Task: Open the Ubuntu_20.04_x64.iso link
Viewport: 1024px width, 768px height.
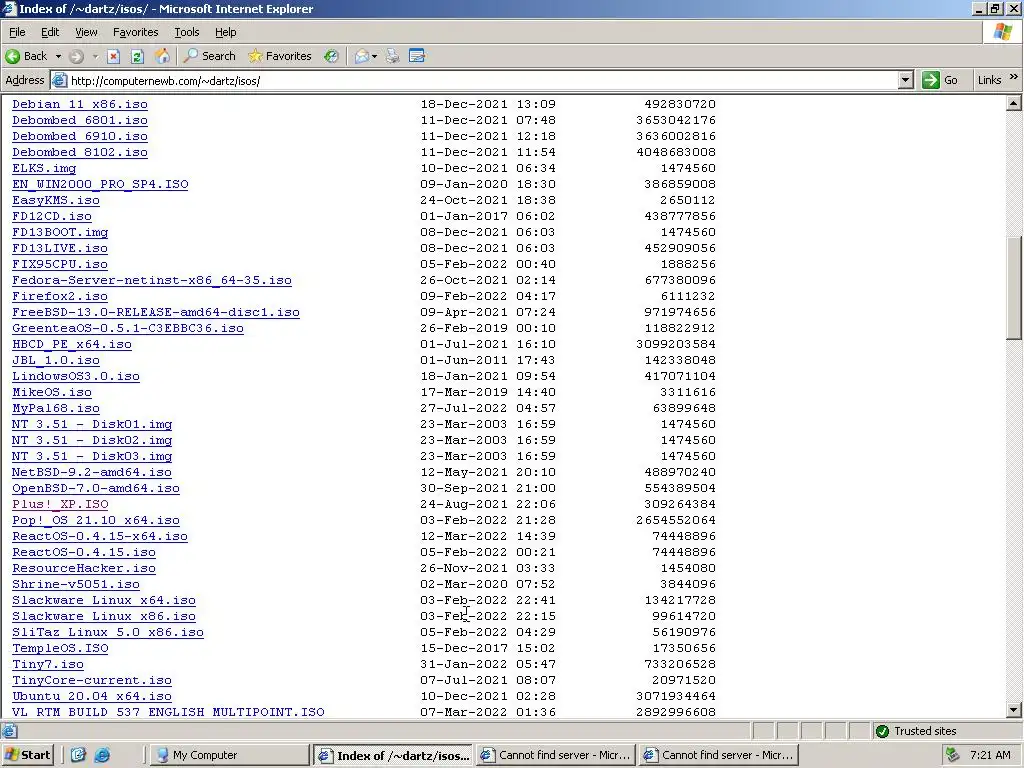Action: (92, 696)
